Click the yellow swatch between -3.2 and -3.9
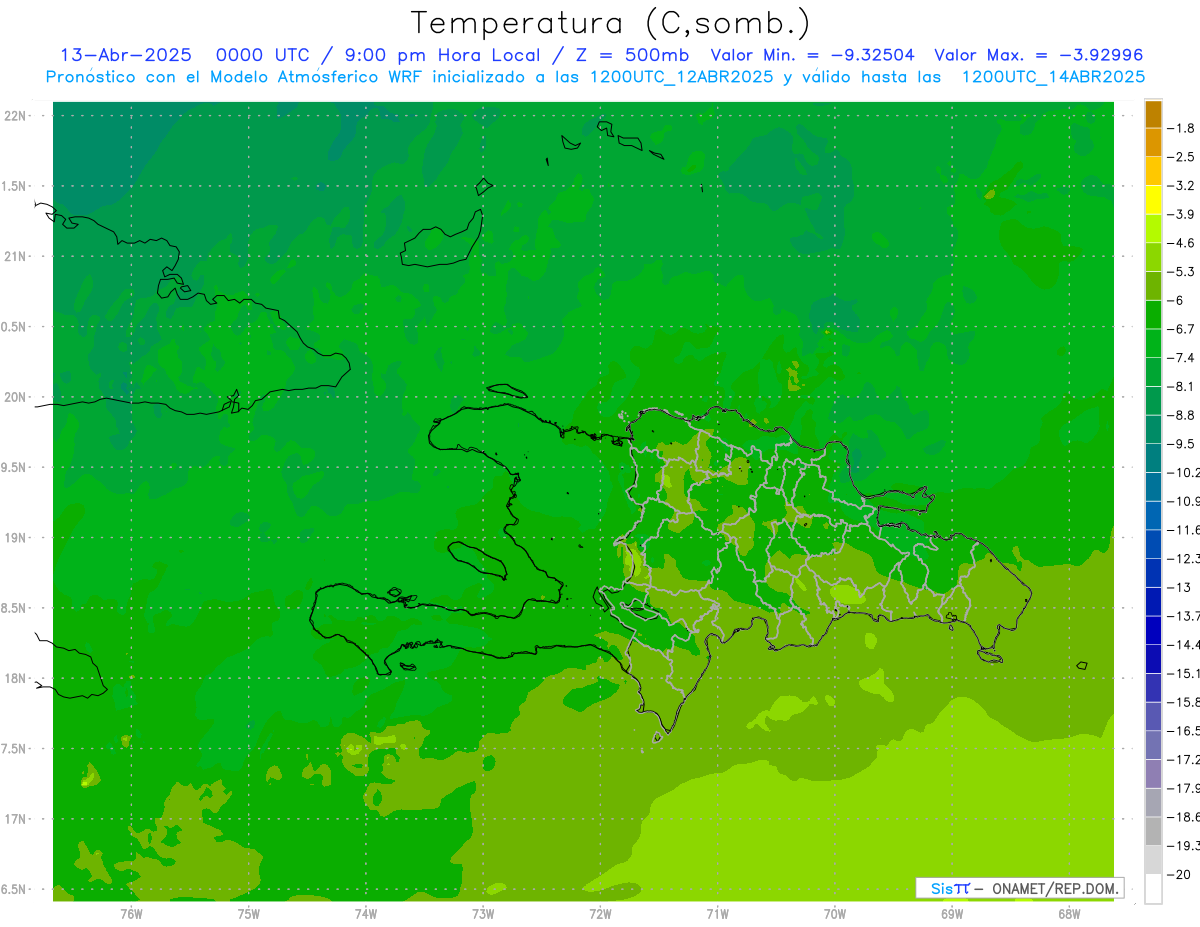1200x927 pixels. point(1153,200)
